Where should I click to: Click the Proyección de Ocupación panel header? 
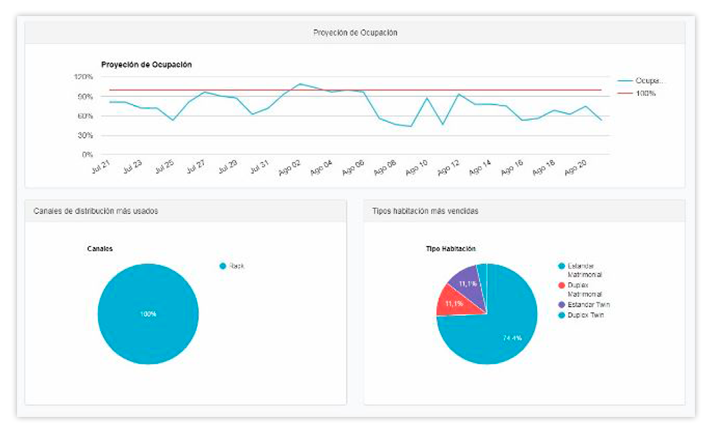(355, 33)
